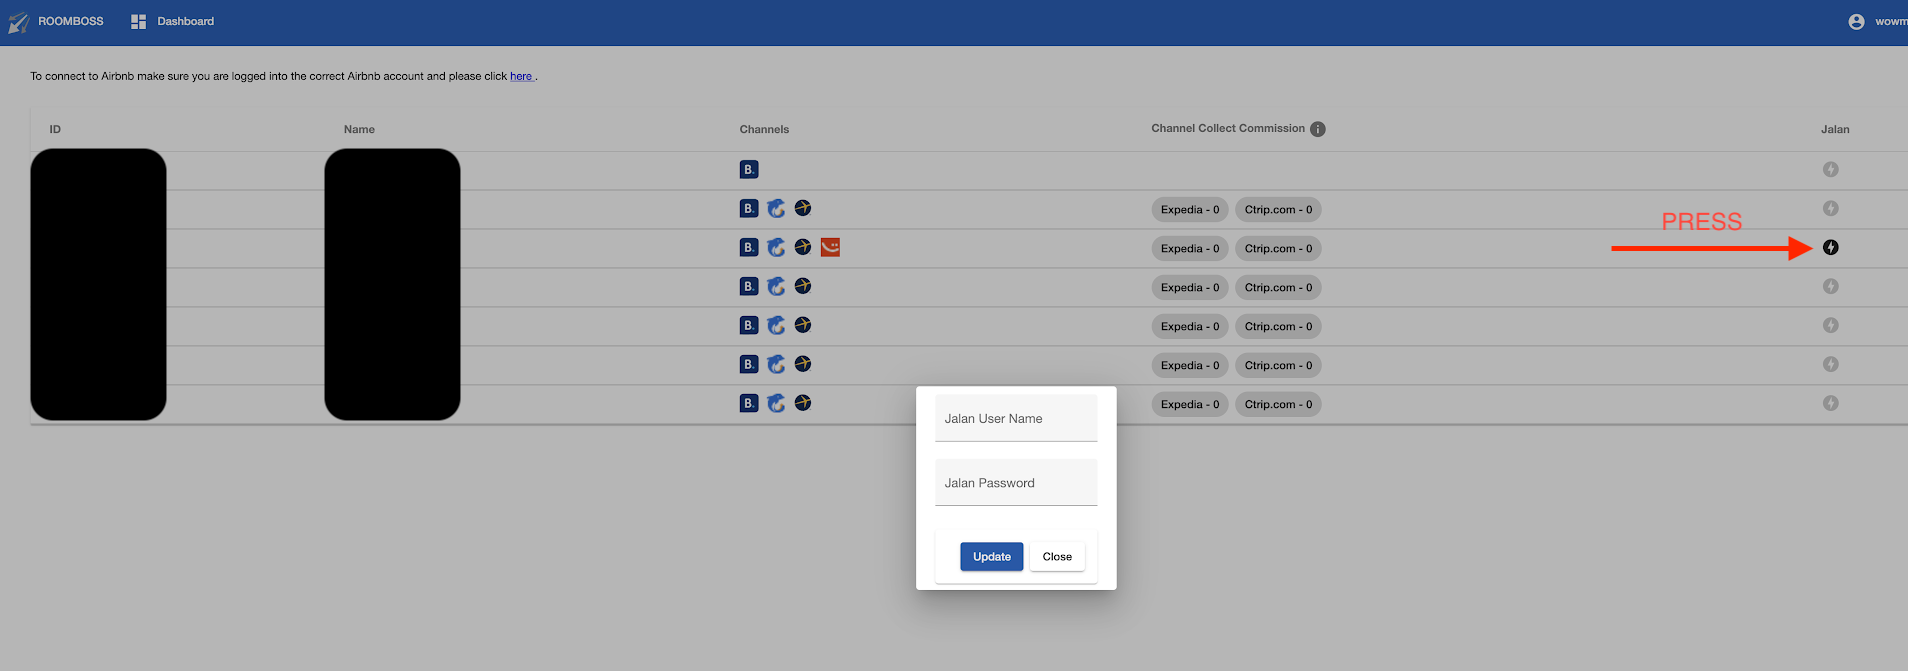Screen dimensions: 1908x671
Task: Click 'Ctrip.com - 0' chip in the red-icon row
Action: click(1278, 248)
